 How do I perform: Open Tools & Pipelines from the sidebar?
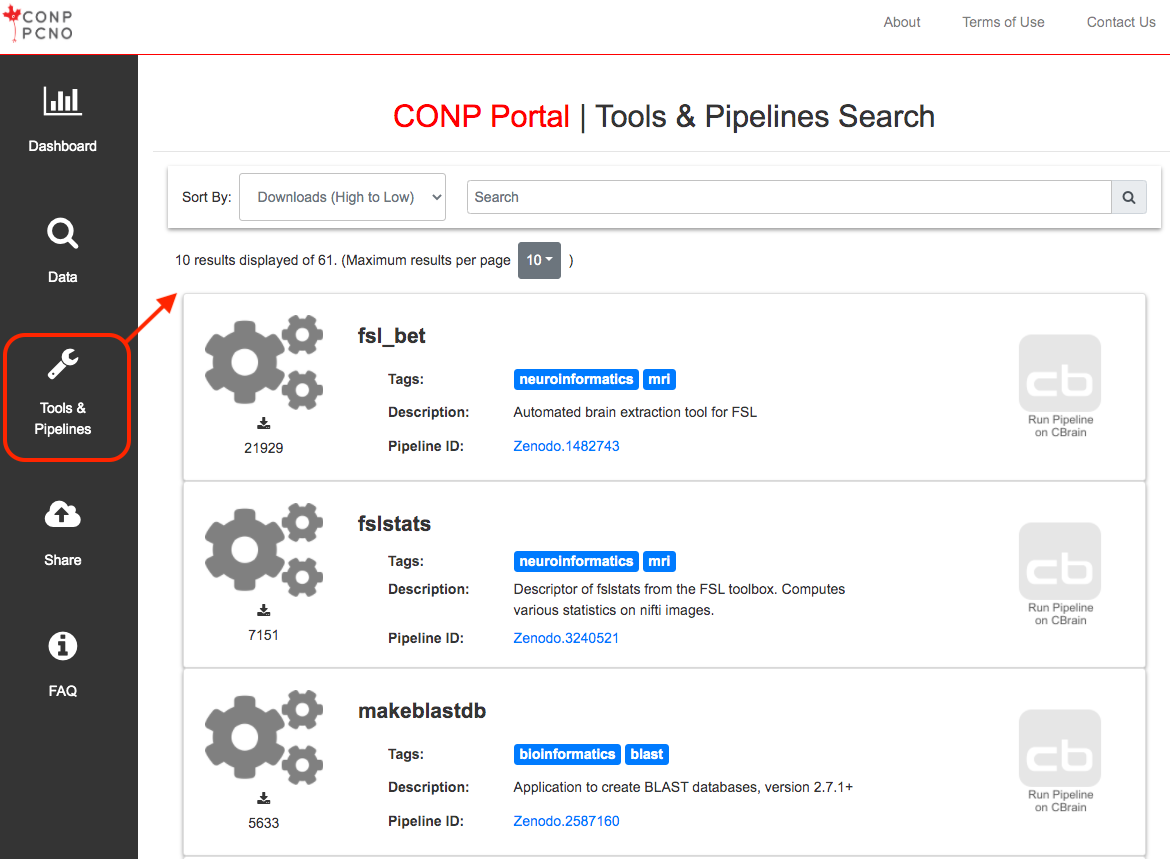(62, 395)
